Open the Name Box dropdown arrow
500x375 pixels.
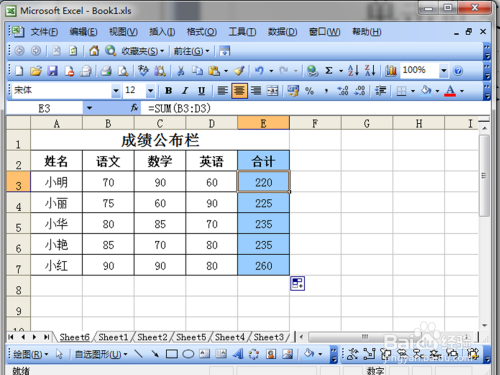pyautogui.click(x=89, y=108)
